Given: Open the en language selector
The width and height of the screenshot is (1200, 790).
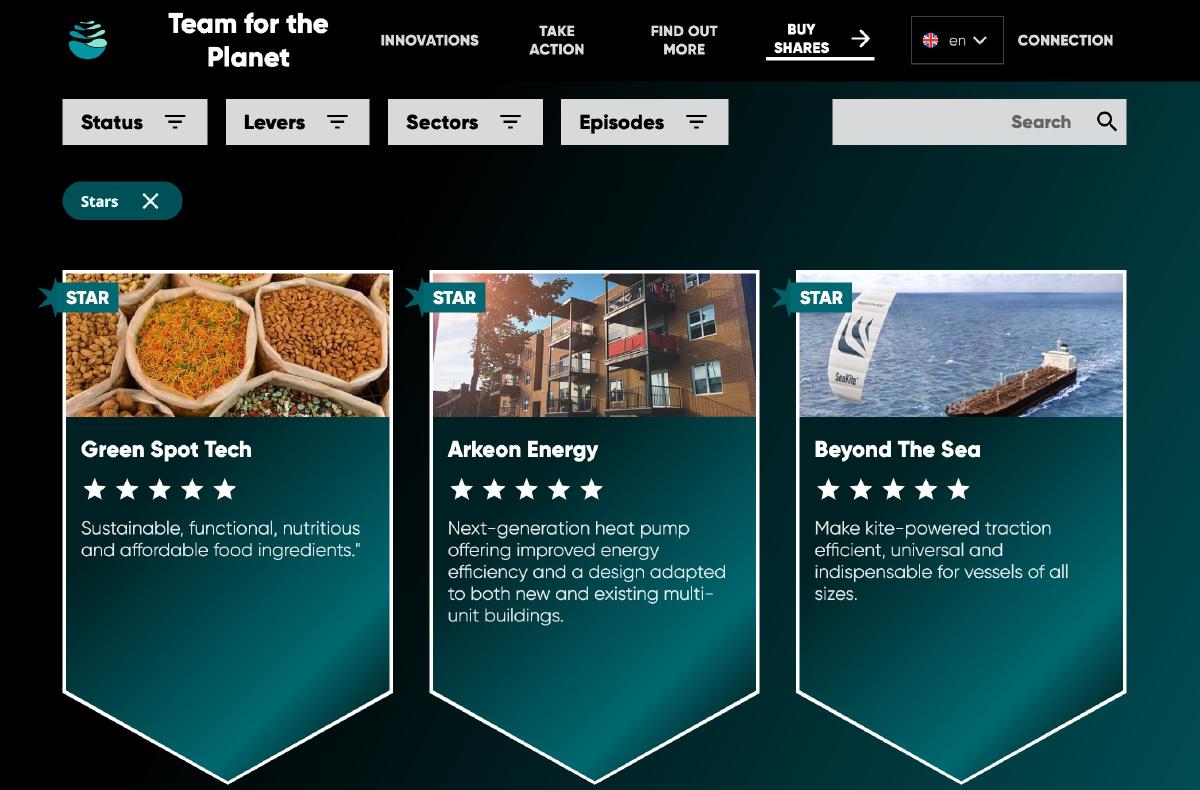Looking at the screenshot, I should 957,40.
